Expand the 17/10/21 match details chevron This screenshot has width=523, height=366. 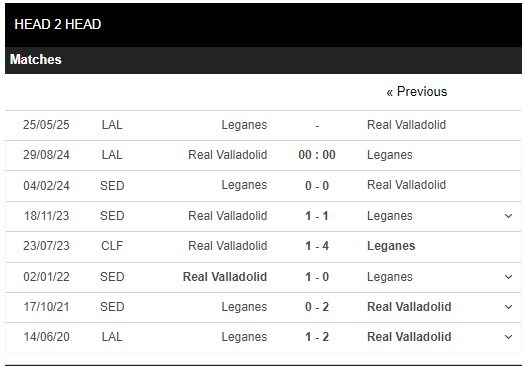coord(508,307)
